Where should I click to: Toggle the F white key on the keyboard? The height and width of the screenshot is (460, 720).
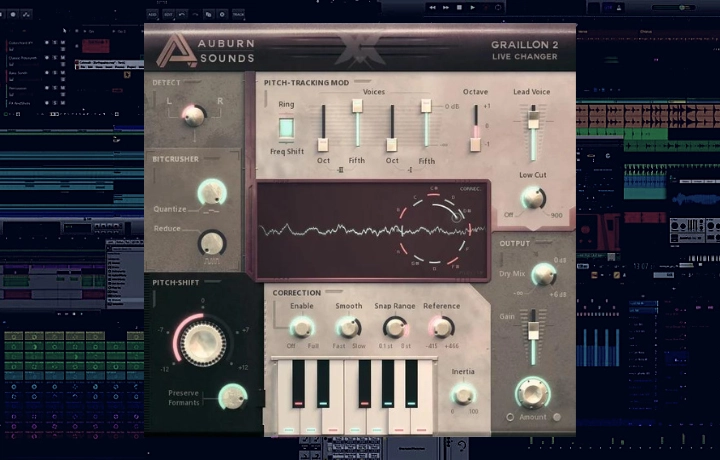point(355,420)
